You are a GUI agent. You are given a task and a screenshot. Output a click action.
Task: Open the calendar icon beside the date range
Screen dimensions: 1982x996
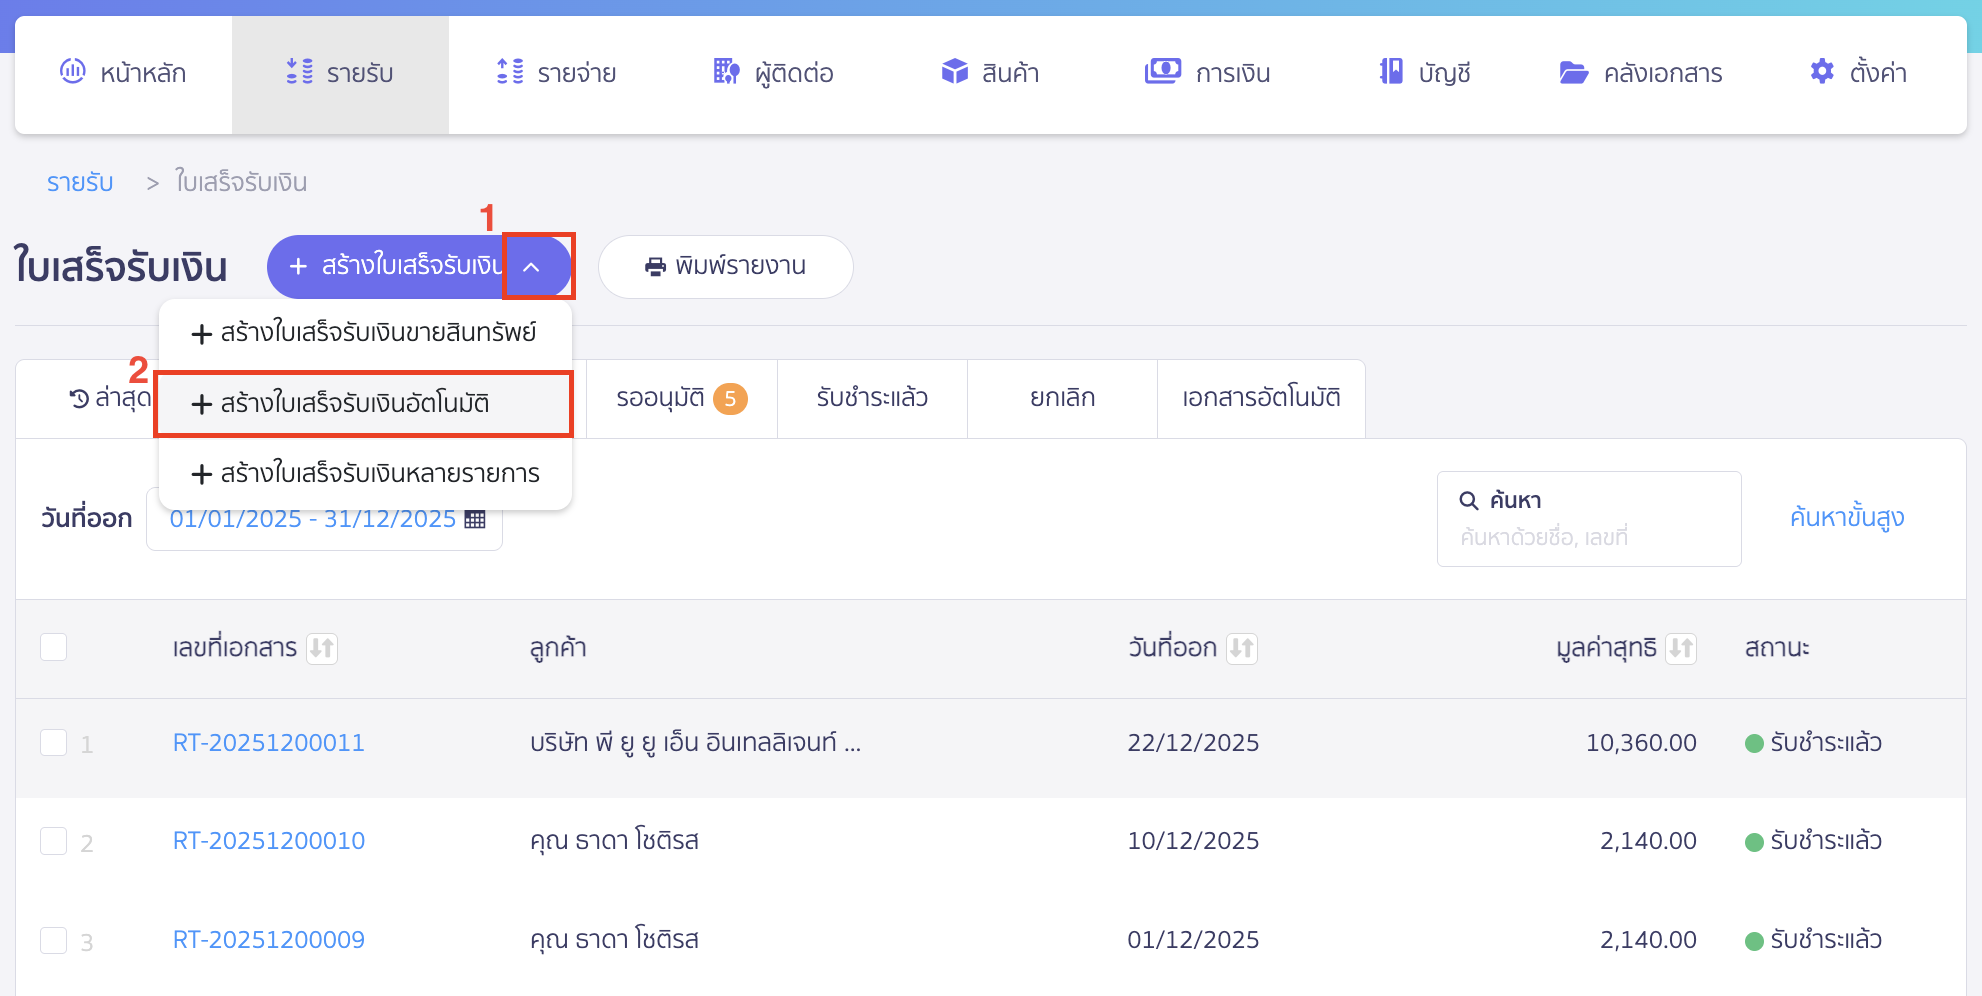(x=475, y=518)
